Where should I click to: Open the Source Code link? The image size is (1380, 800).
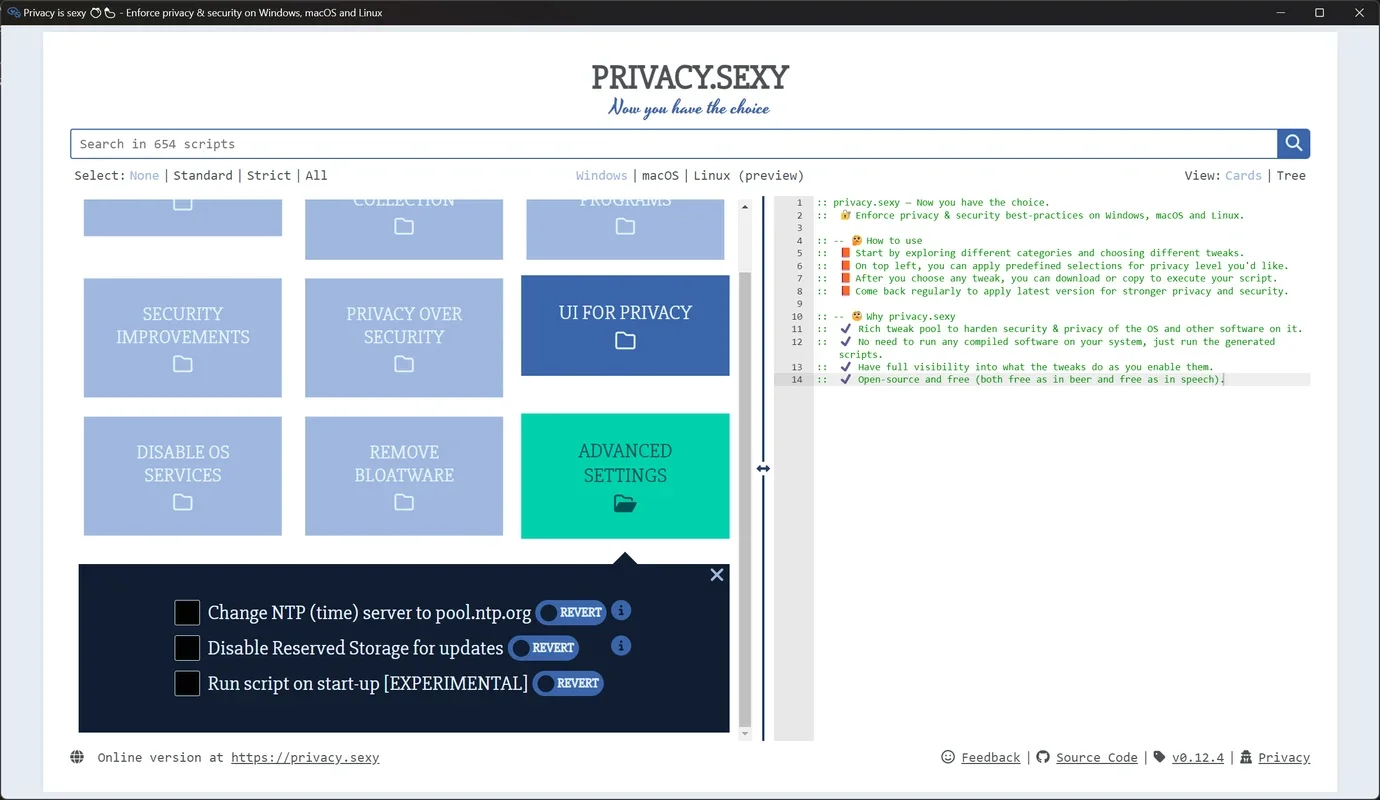pyautogui.click(x=1097, y=757)
